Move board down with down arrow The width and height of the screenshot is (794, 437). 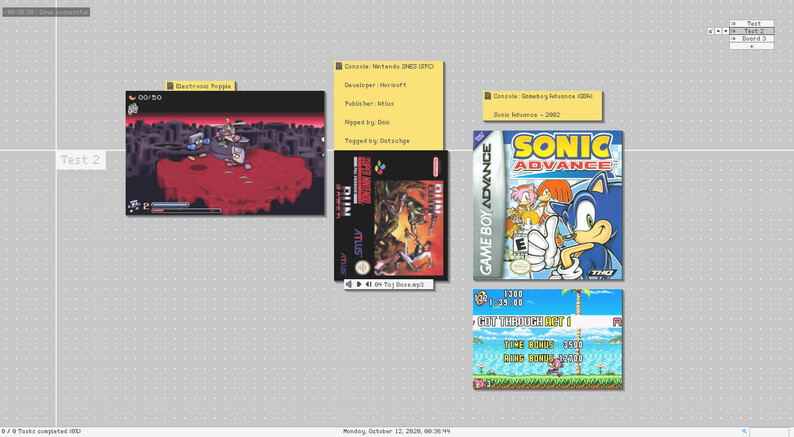pos(724,31)
